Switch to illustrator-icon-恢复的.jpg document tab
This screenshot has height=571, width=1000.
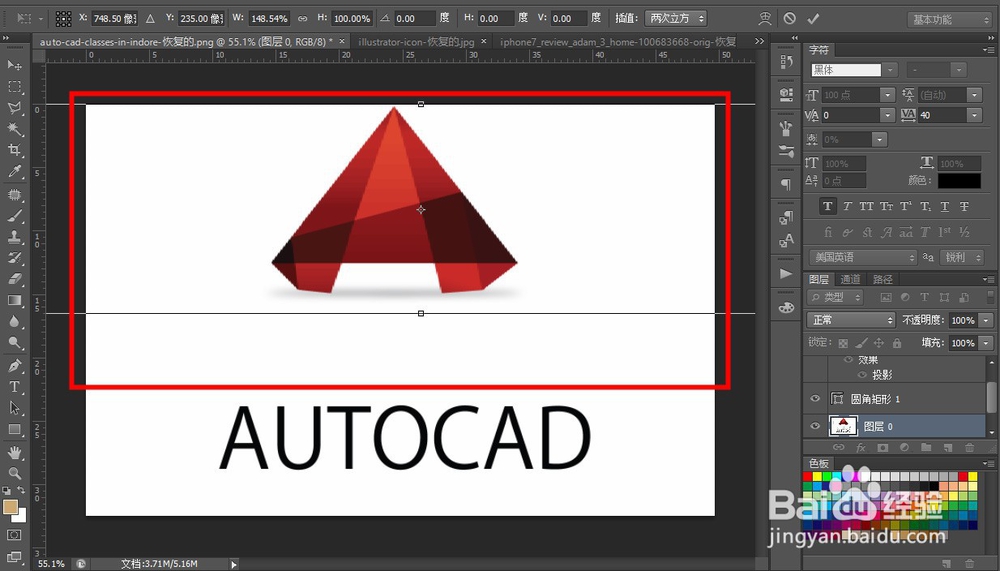coord(416,41)
